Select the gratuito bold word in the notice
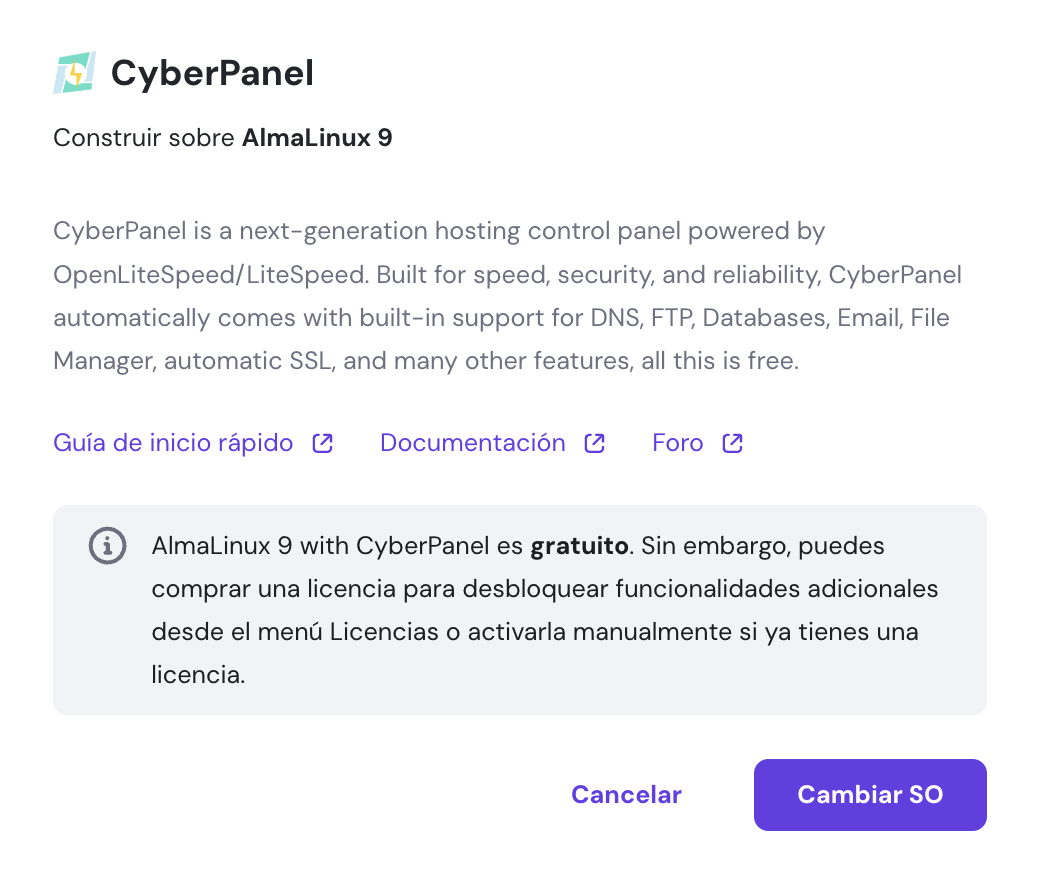Screen dimensions: 1042x888 [x=578, y=546]
